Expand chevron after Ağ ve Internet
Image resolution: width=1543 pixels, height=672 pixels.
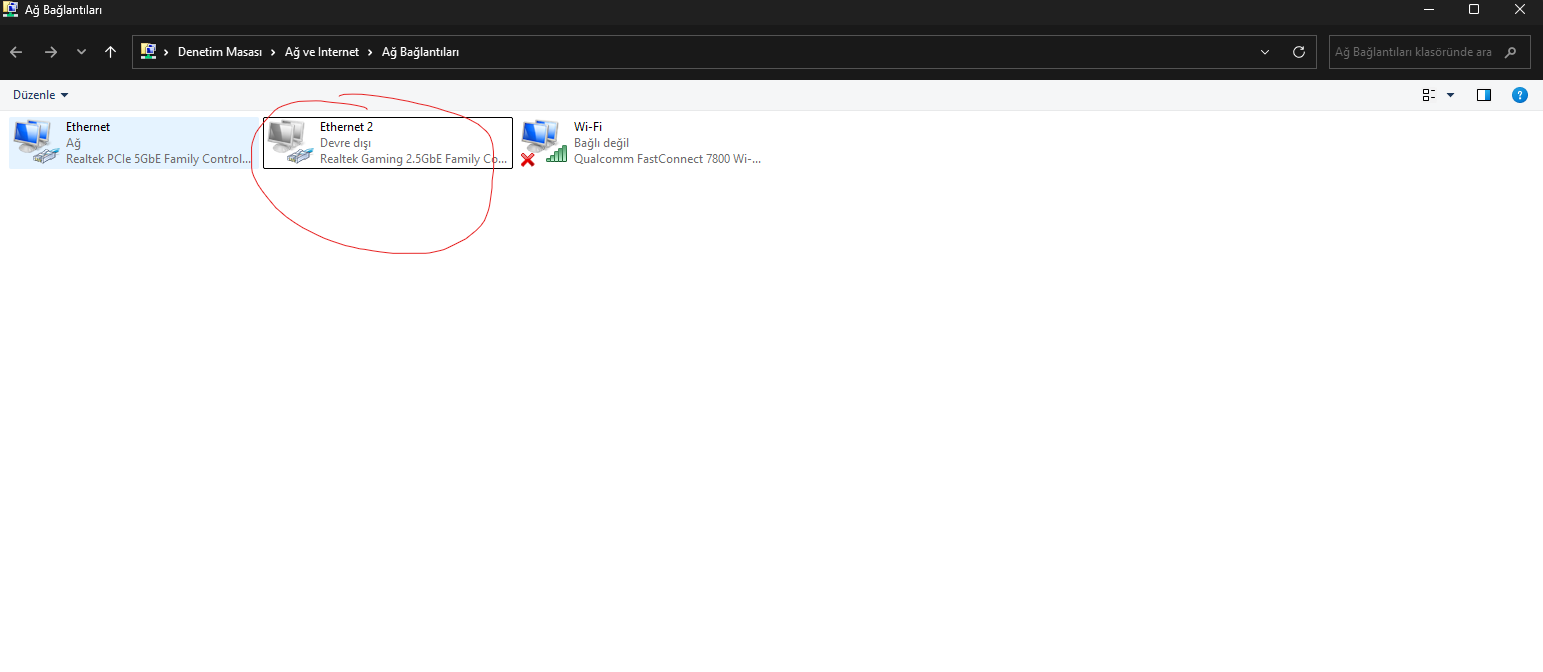[x=370, y=52]
